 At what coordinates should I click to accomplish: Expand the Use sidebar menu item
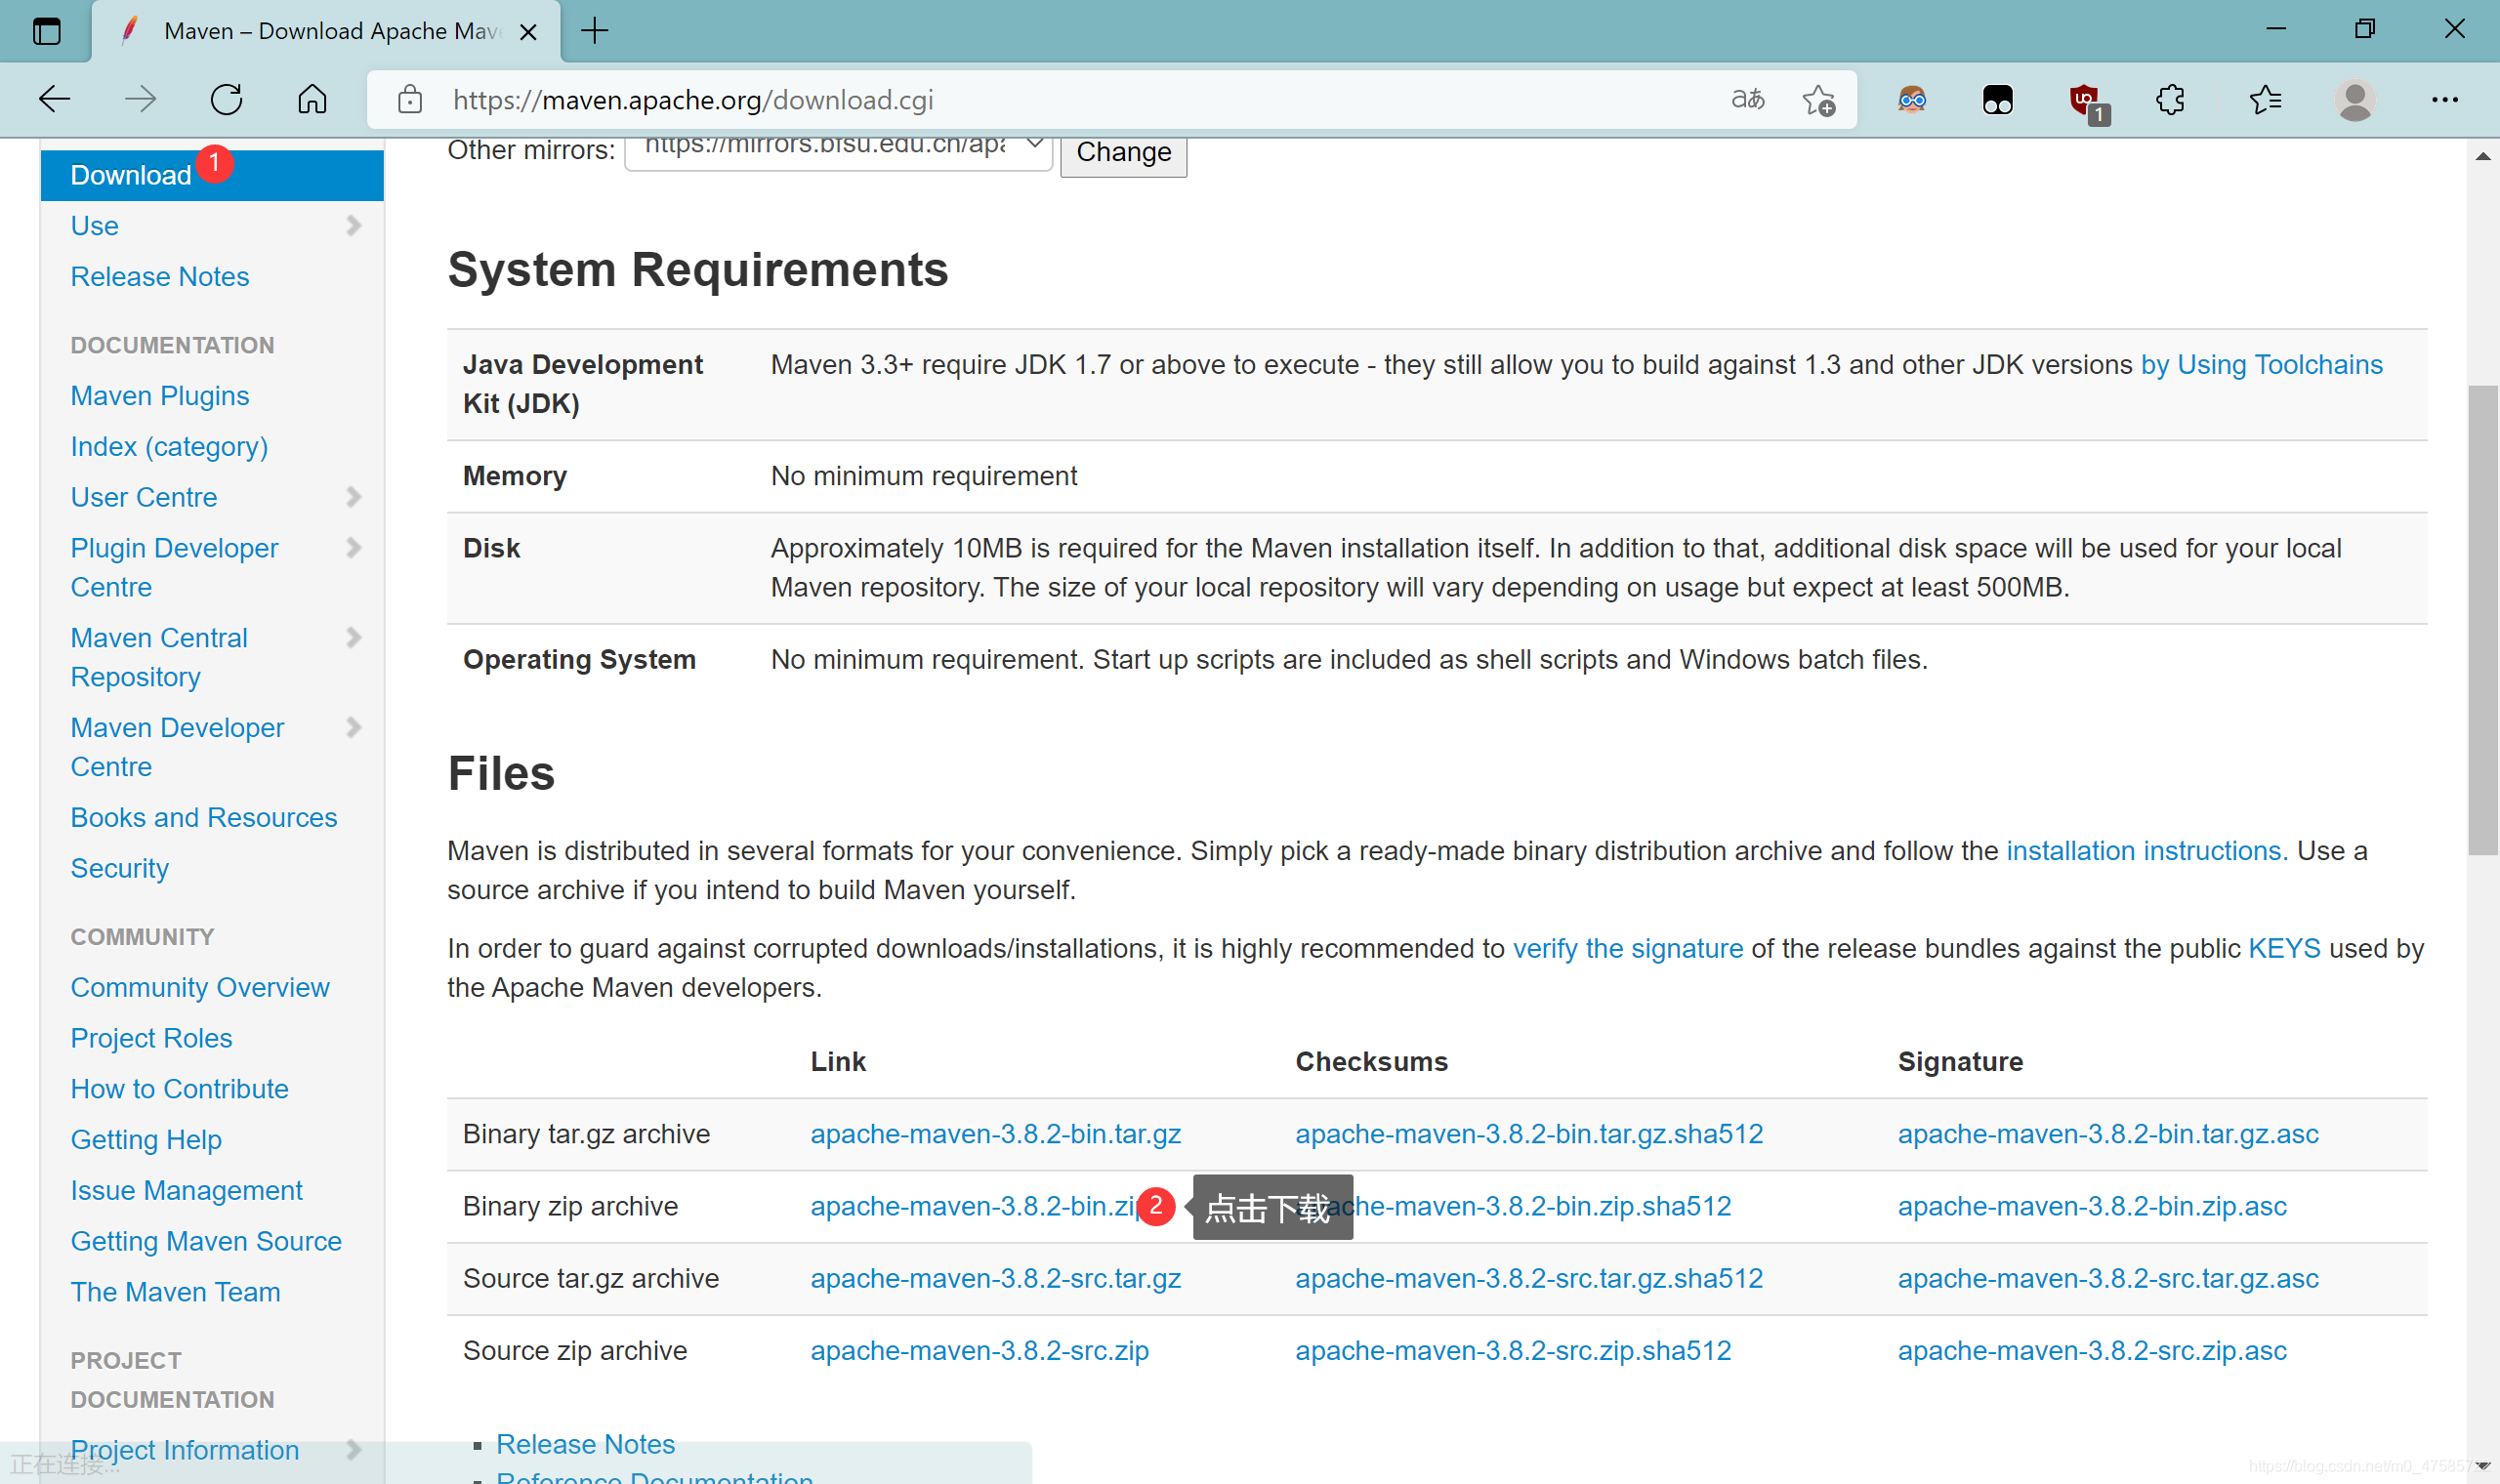pyautogui.click(x=355, y=225)
